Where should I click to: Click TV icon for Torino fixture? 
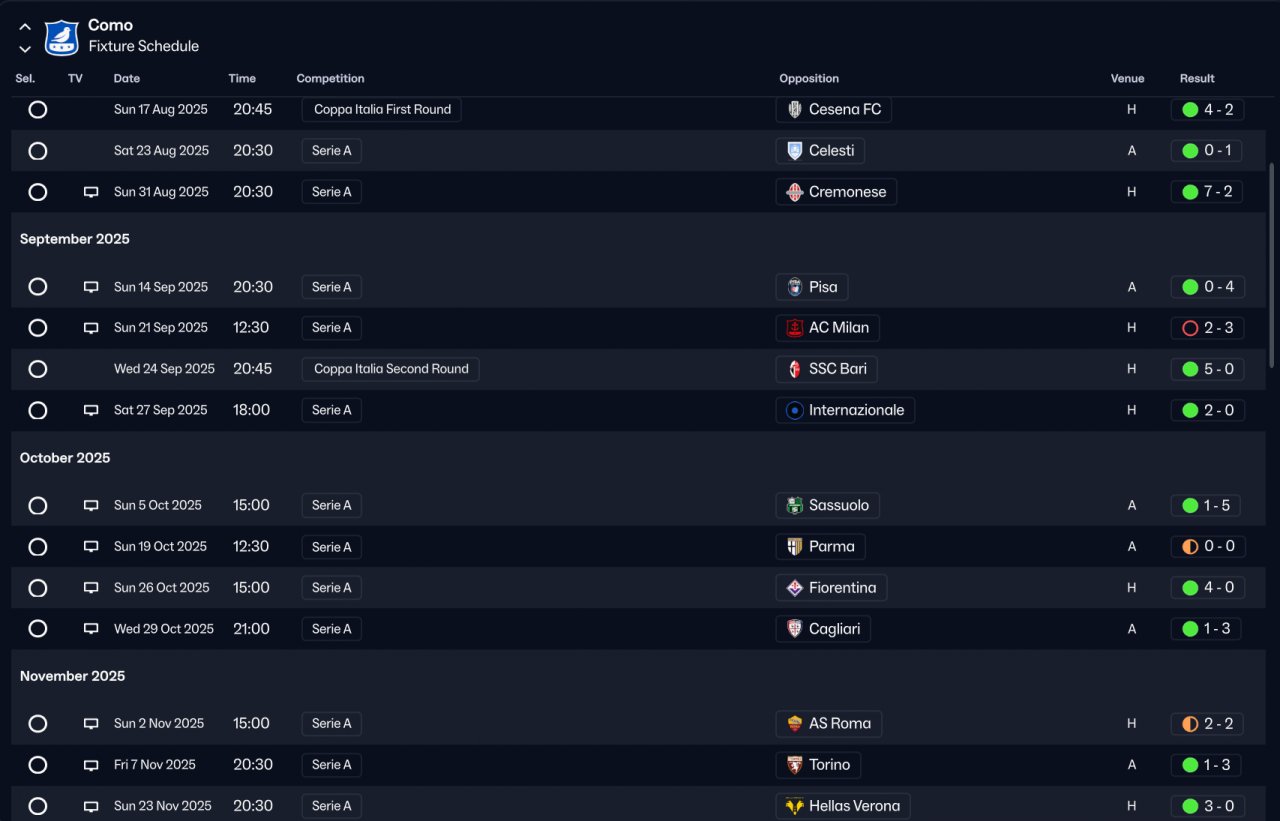click(x=91, y=765)
